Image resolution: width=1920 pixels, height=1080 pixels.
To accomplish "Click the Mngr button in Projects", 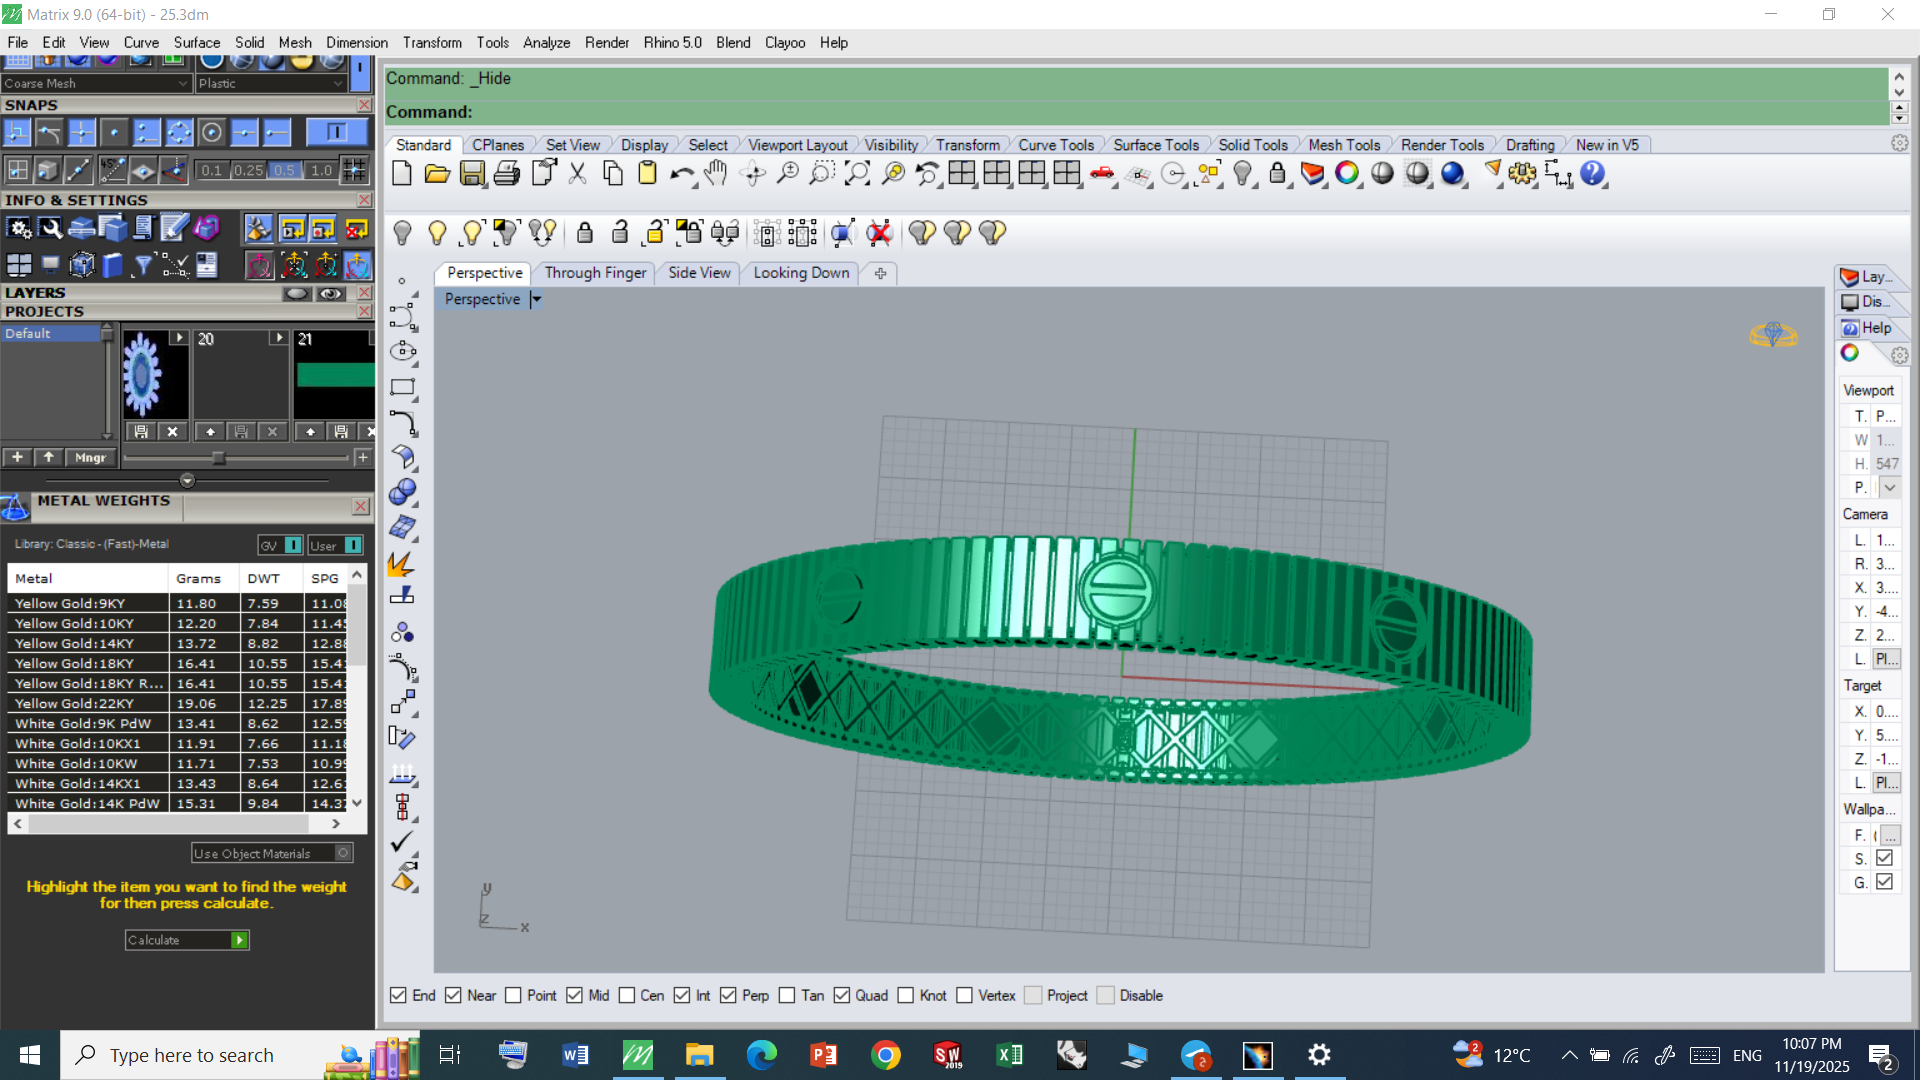I will 90,458.
